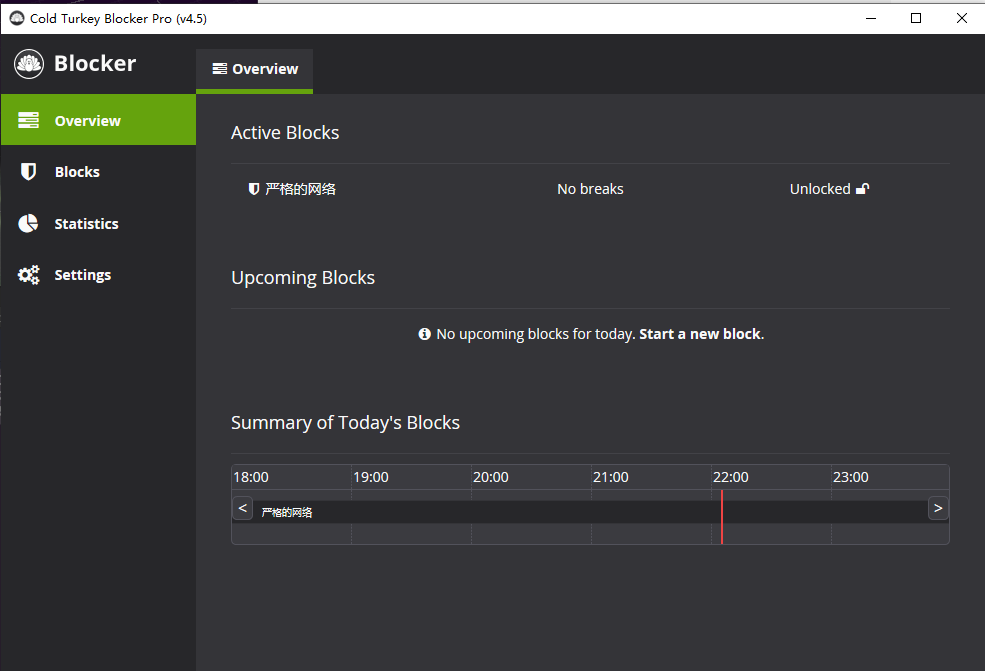The height and width of the screenshot is (671, 985).
Task: Open the Statistics page
Action: pyautogui.click(x=99, y=224)
